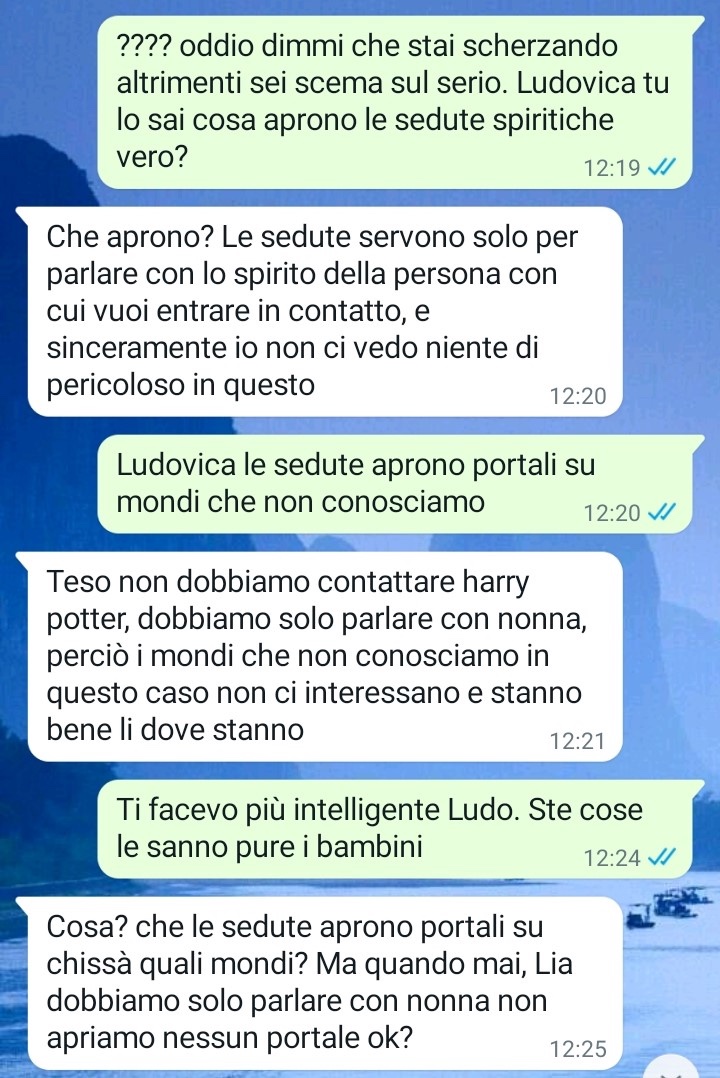This screenshot has width=720, height=1078.
Task: Tap the word "pericoloso" in the second message
Action: [x=116, y=384]
